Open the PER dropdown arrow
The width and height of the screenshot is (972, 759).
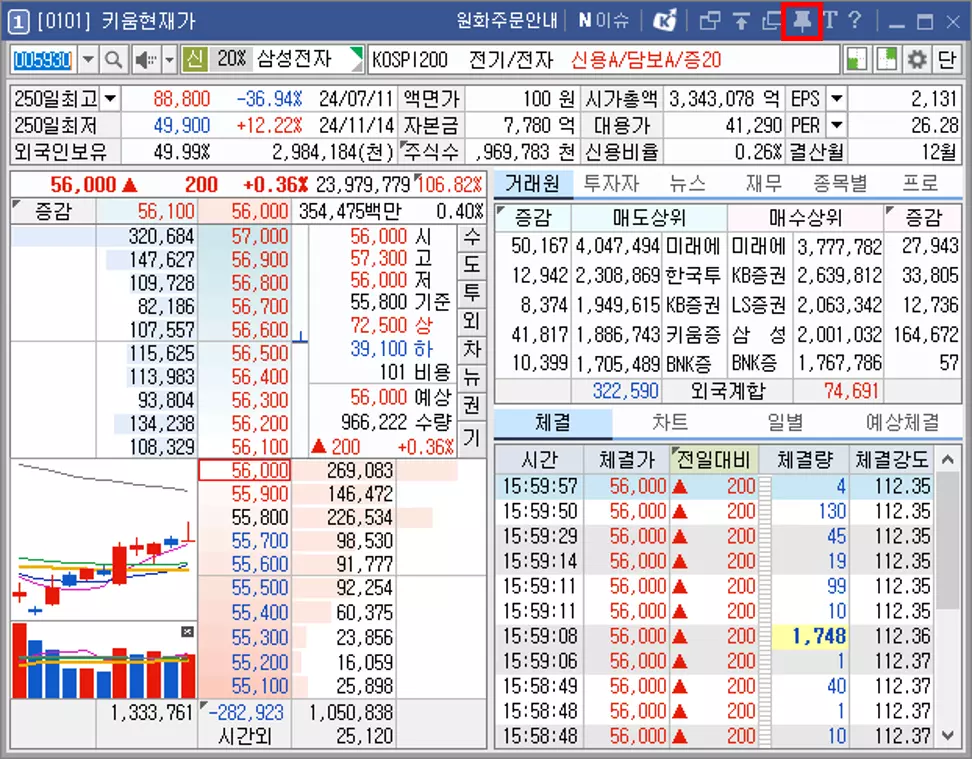click(837, 125)
